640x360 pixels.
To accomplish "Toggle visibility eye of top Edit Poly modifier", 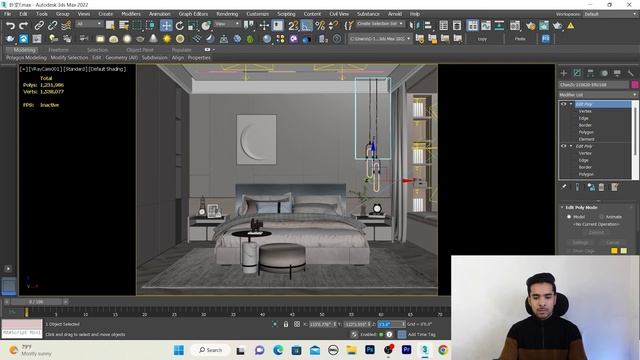I will click(x=563, y=104).
